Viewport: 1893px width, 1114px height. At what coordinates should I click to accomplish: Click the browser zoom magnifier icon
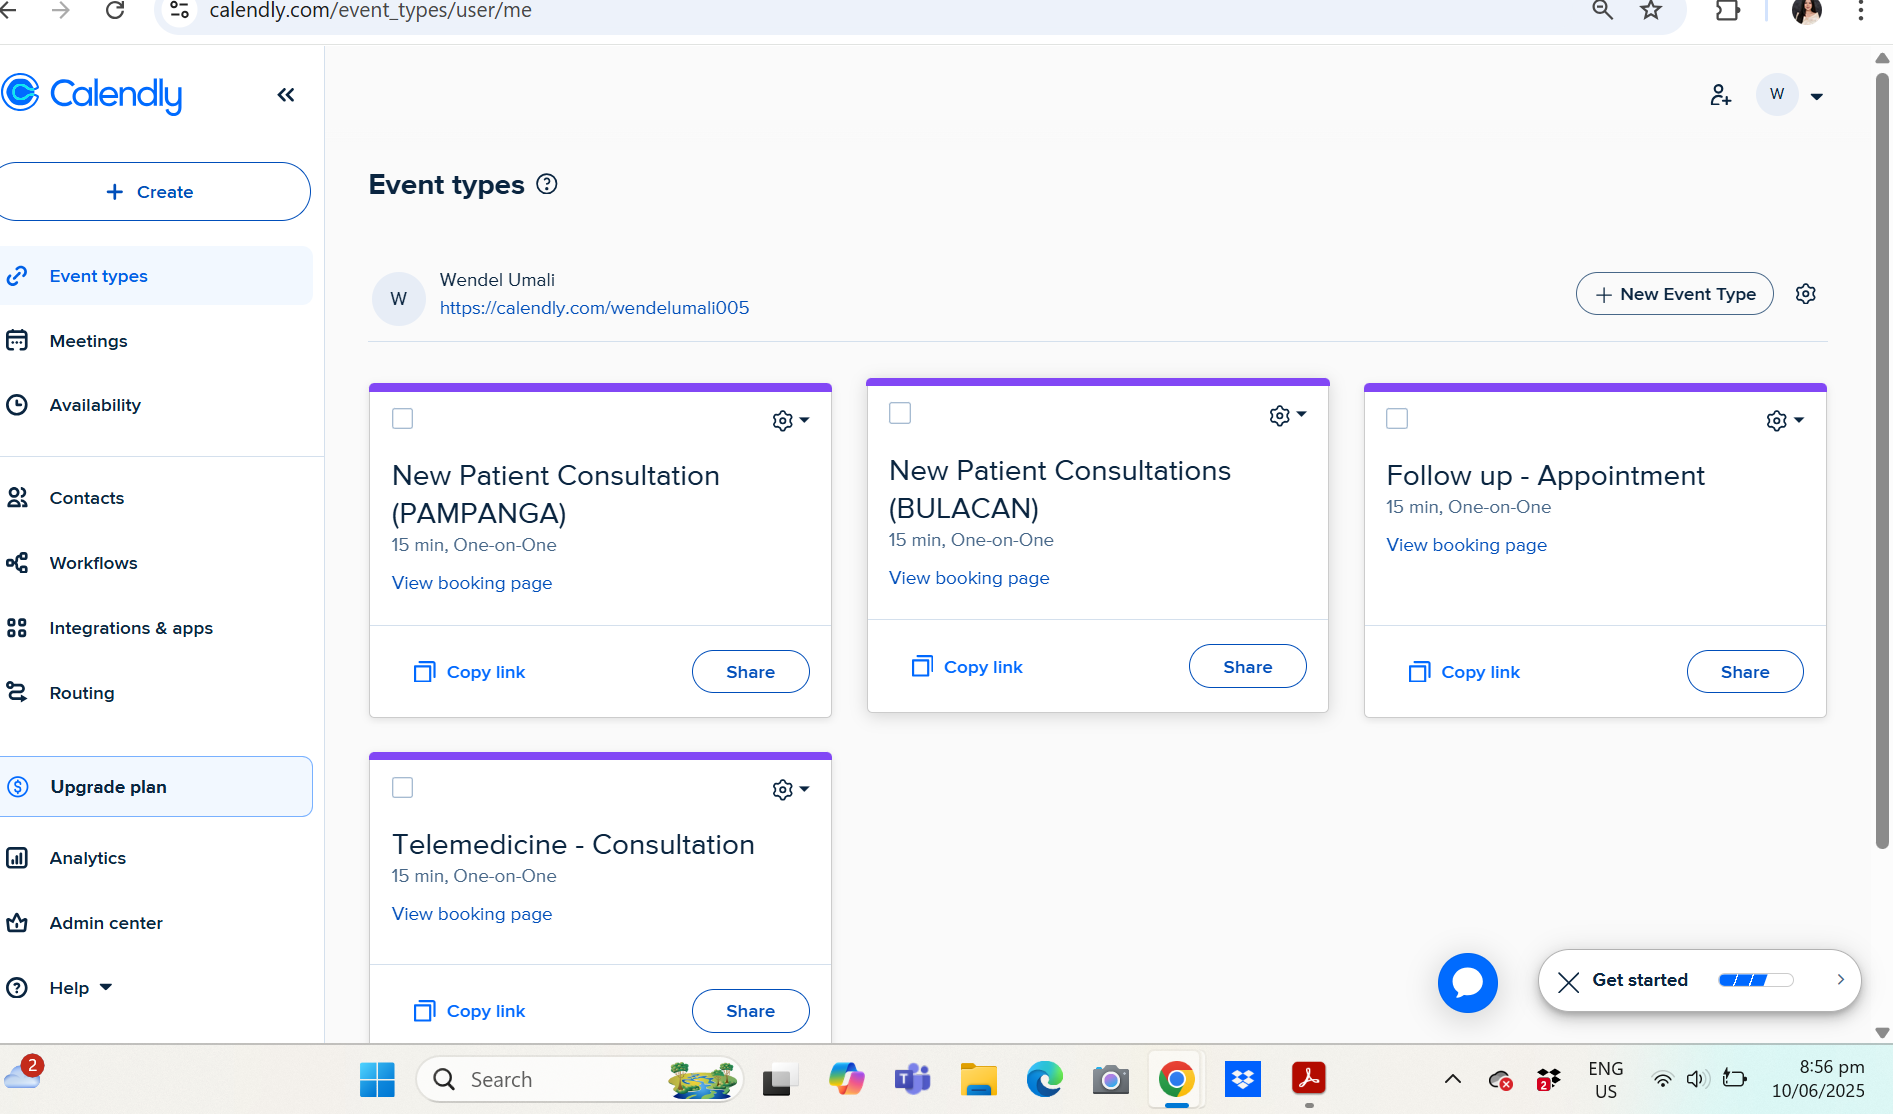pyautogui.click(x=1602, y=10)
